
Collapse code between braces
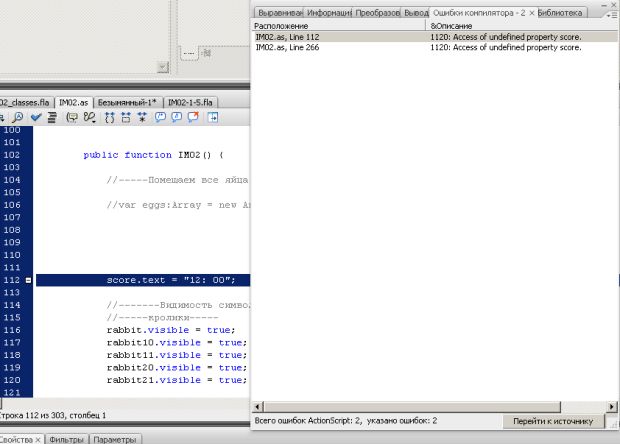tap(110, 117)
